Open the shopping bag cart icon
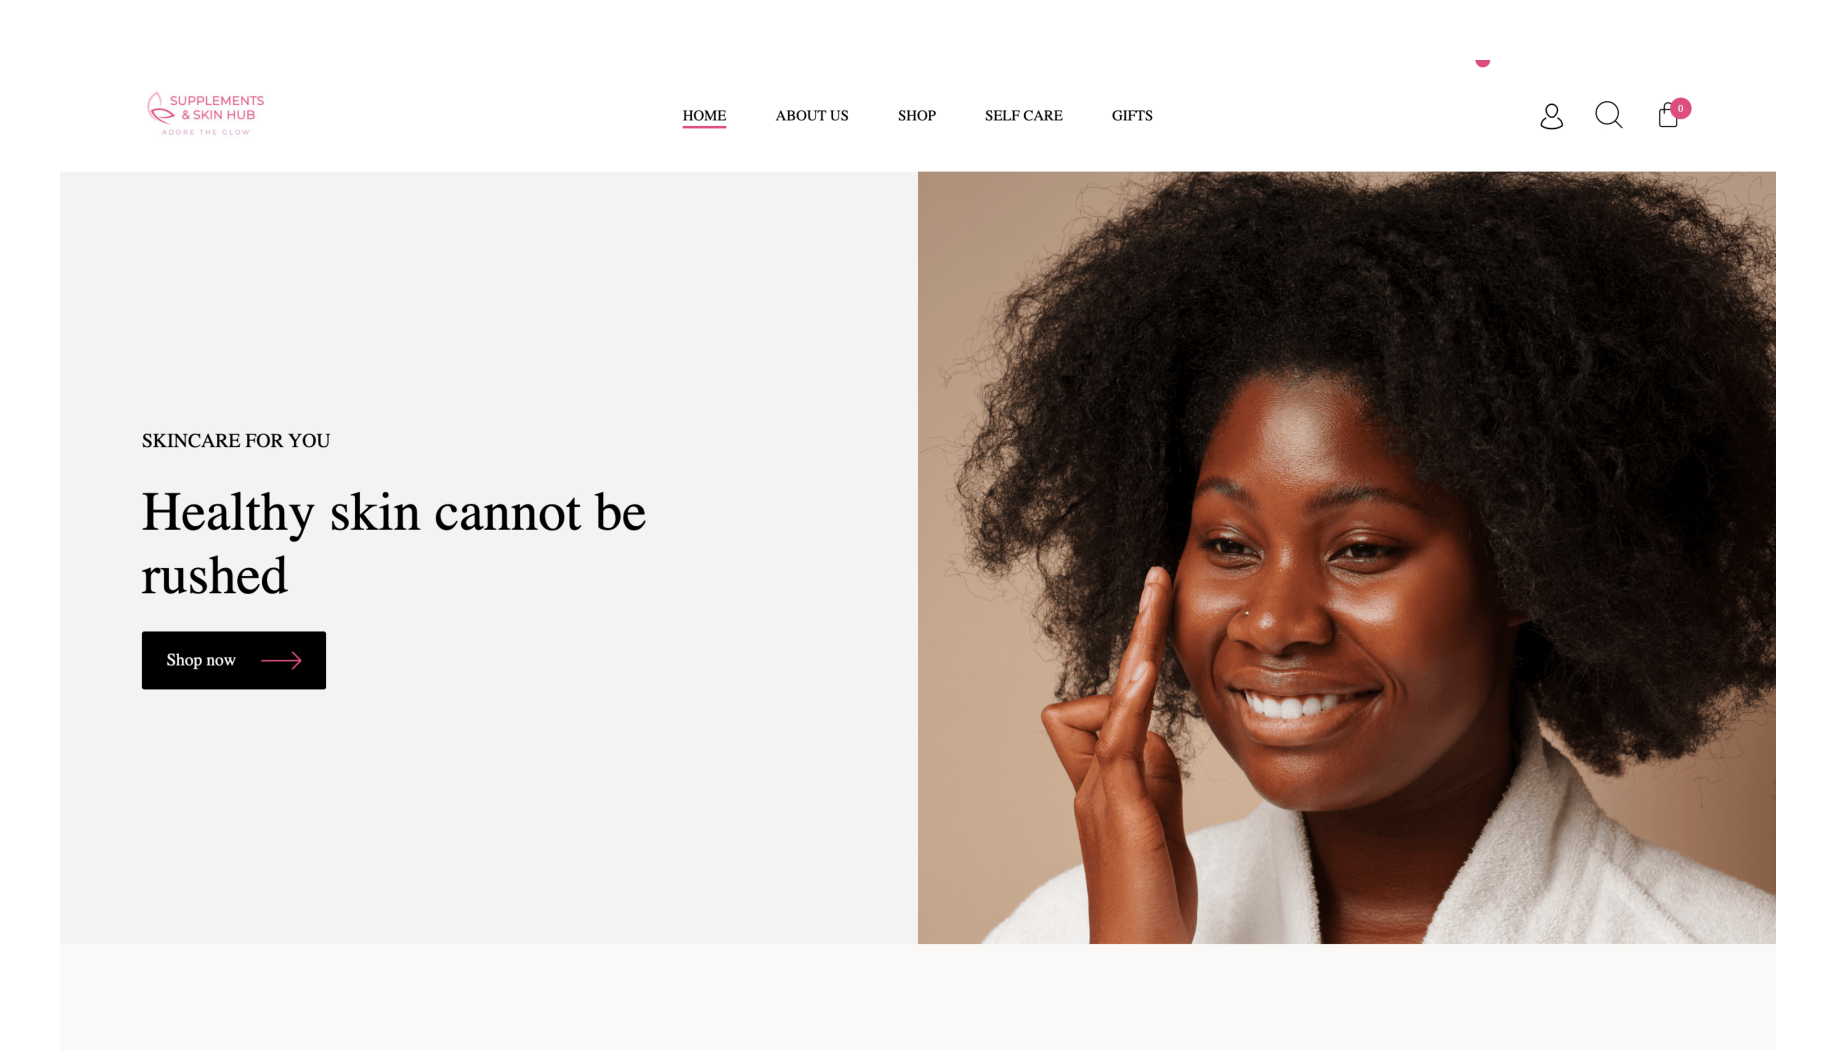The width and height of the screenshot is (1836, 1050). (1667, 116)
